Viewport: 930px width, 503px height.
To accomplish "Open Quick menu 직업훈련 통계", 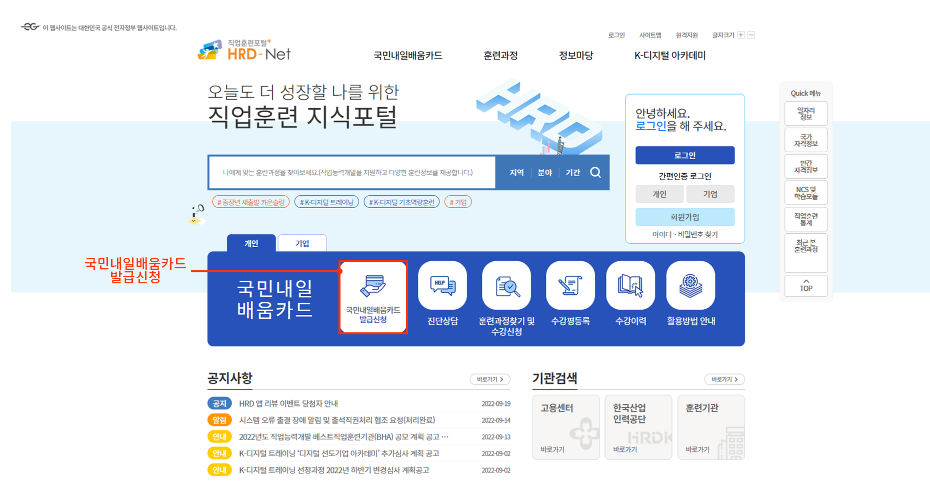I will pos(805,219).
